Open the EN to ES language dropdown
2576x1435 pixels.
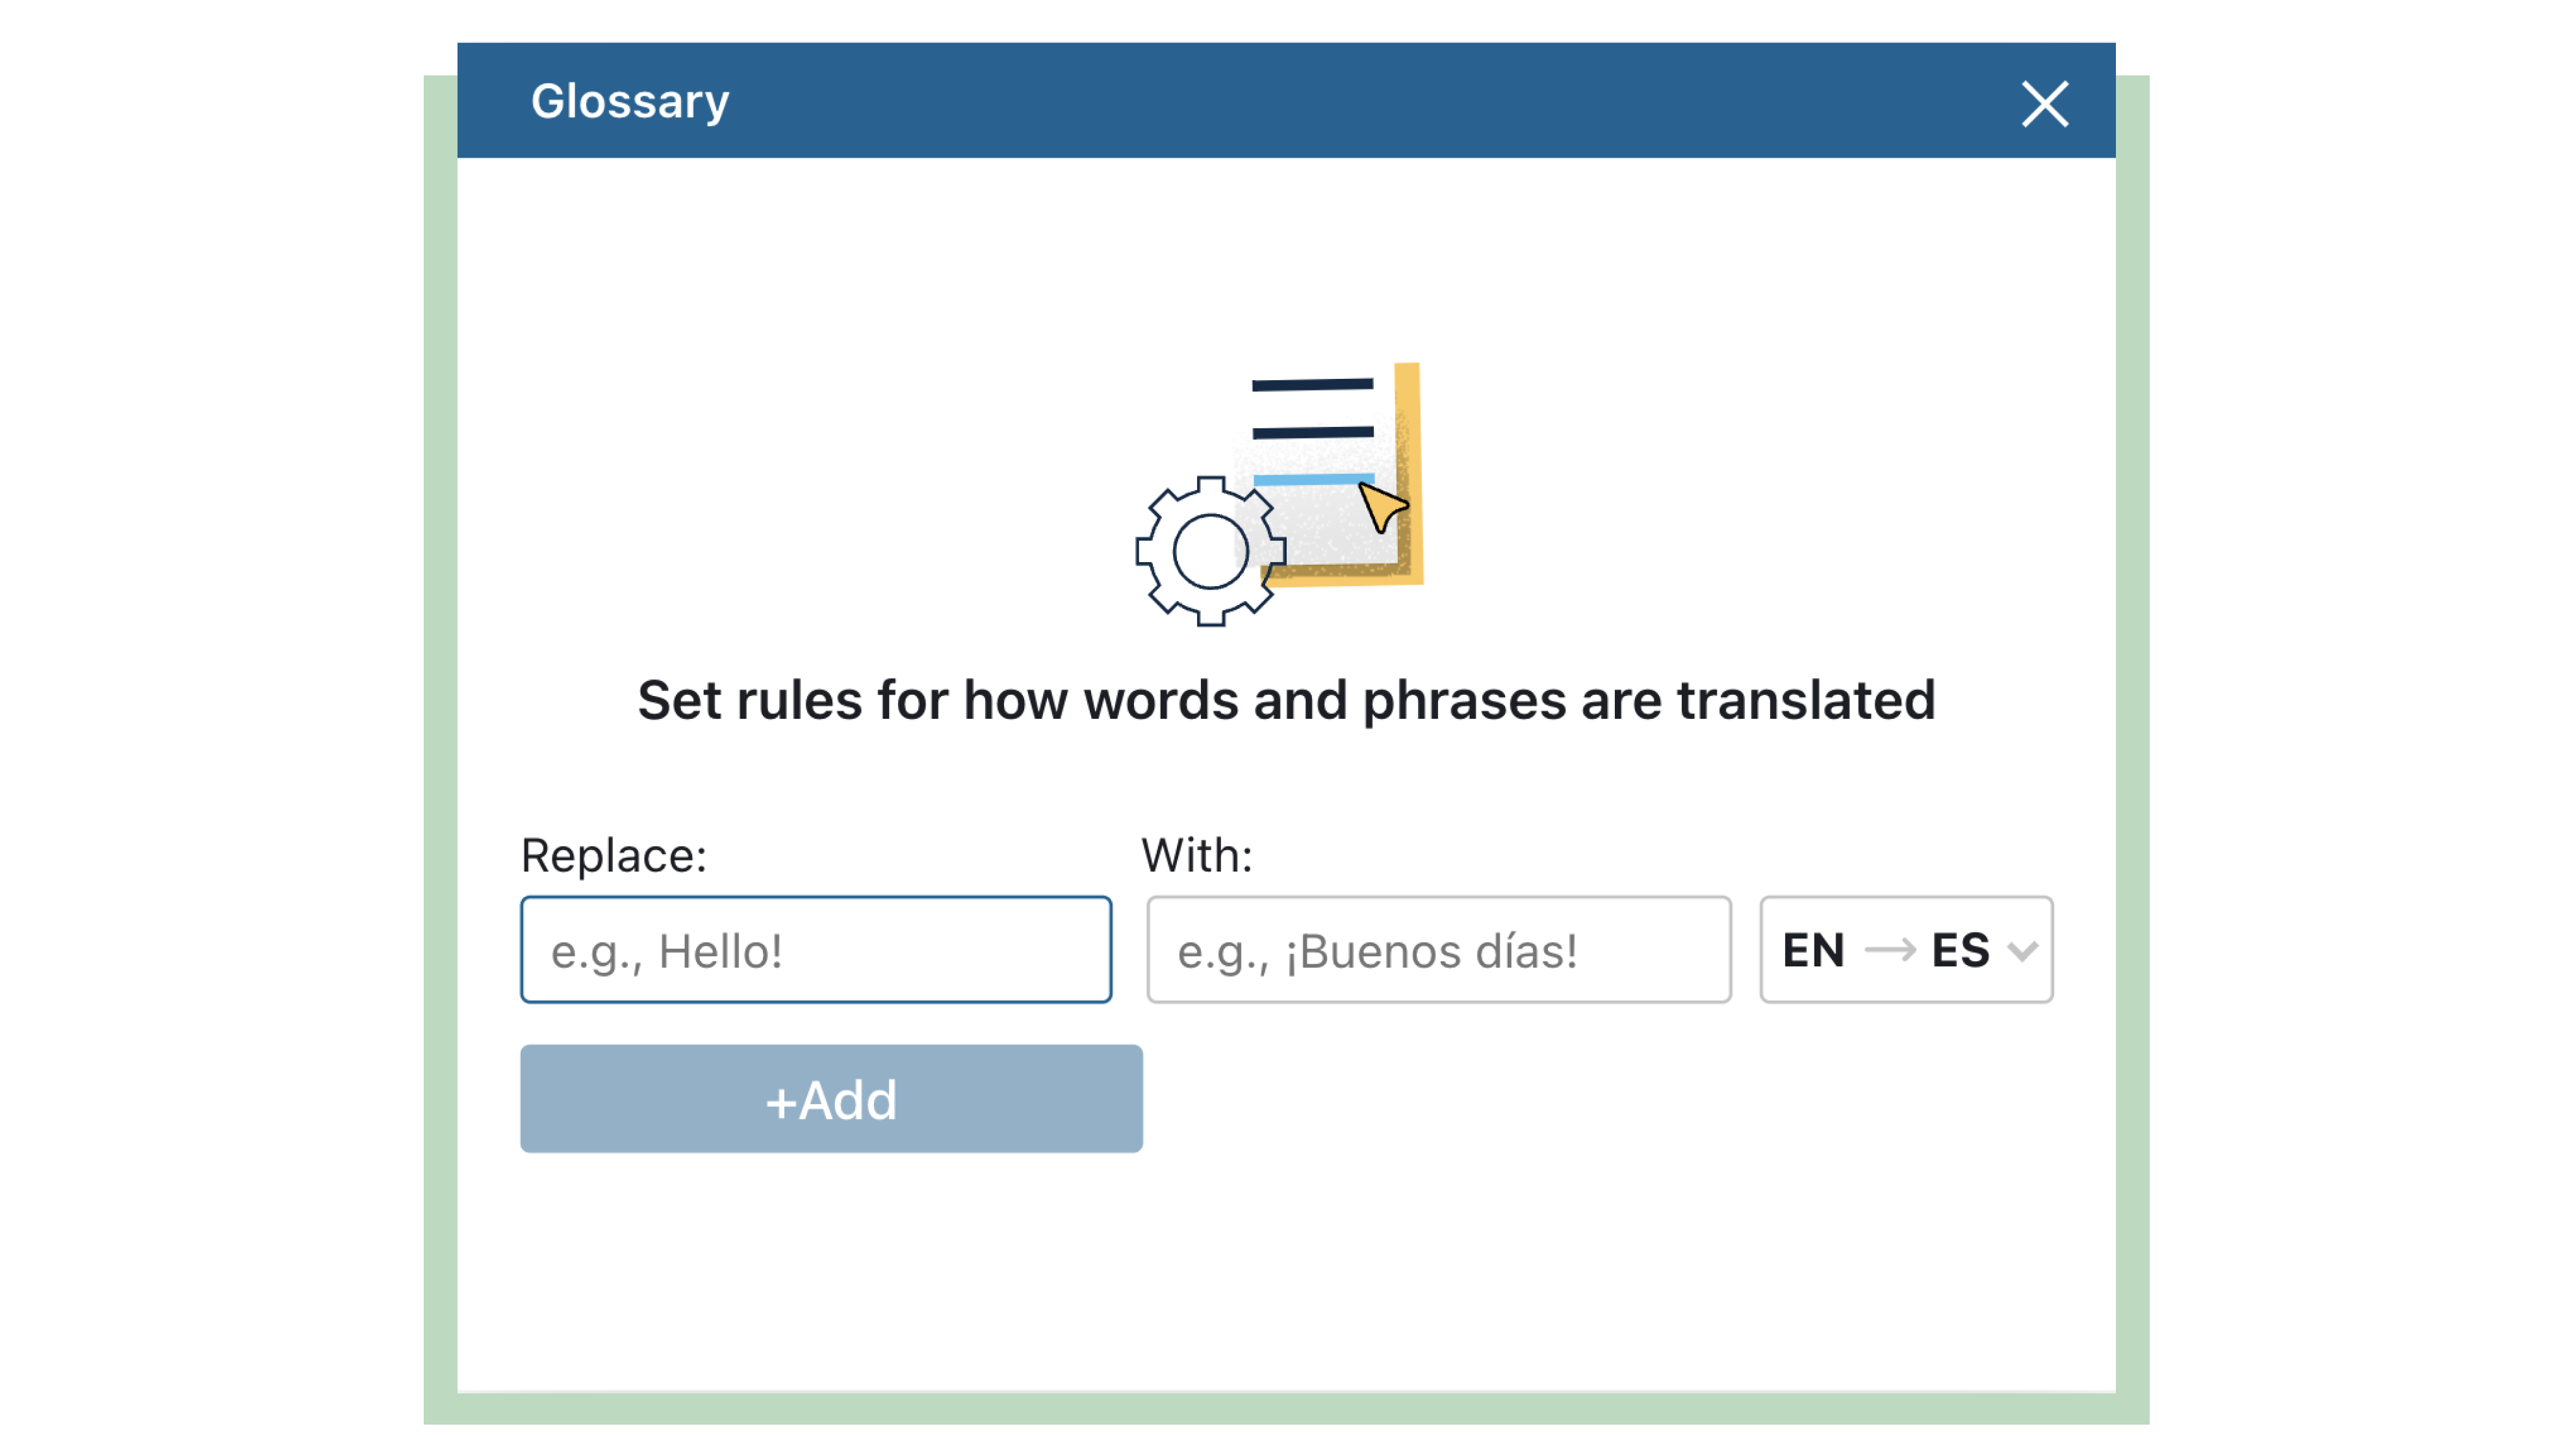[1905, 950]
